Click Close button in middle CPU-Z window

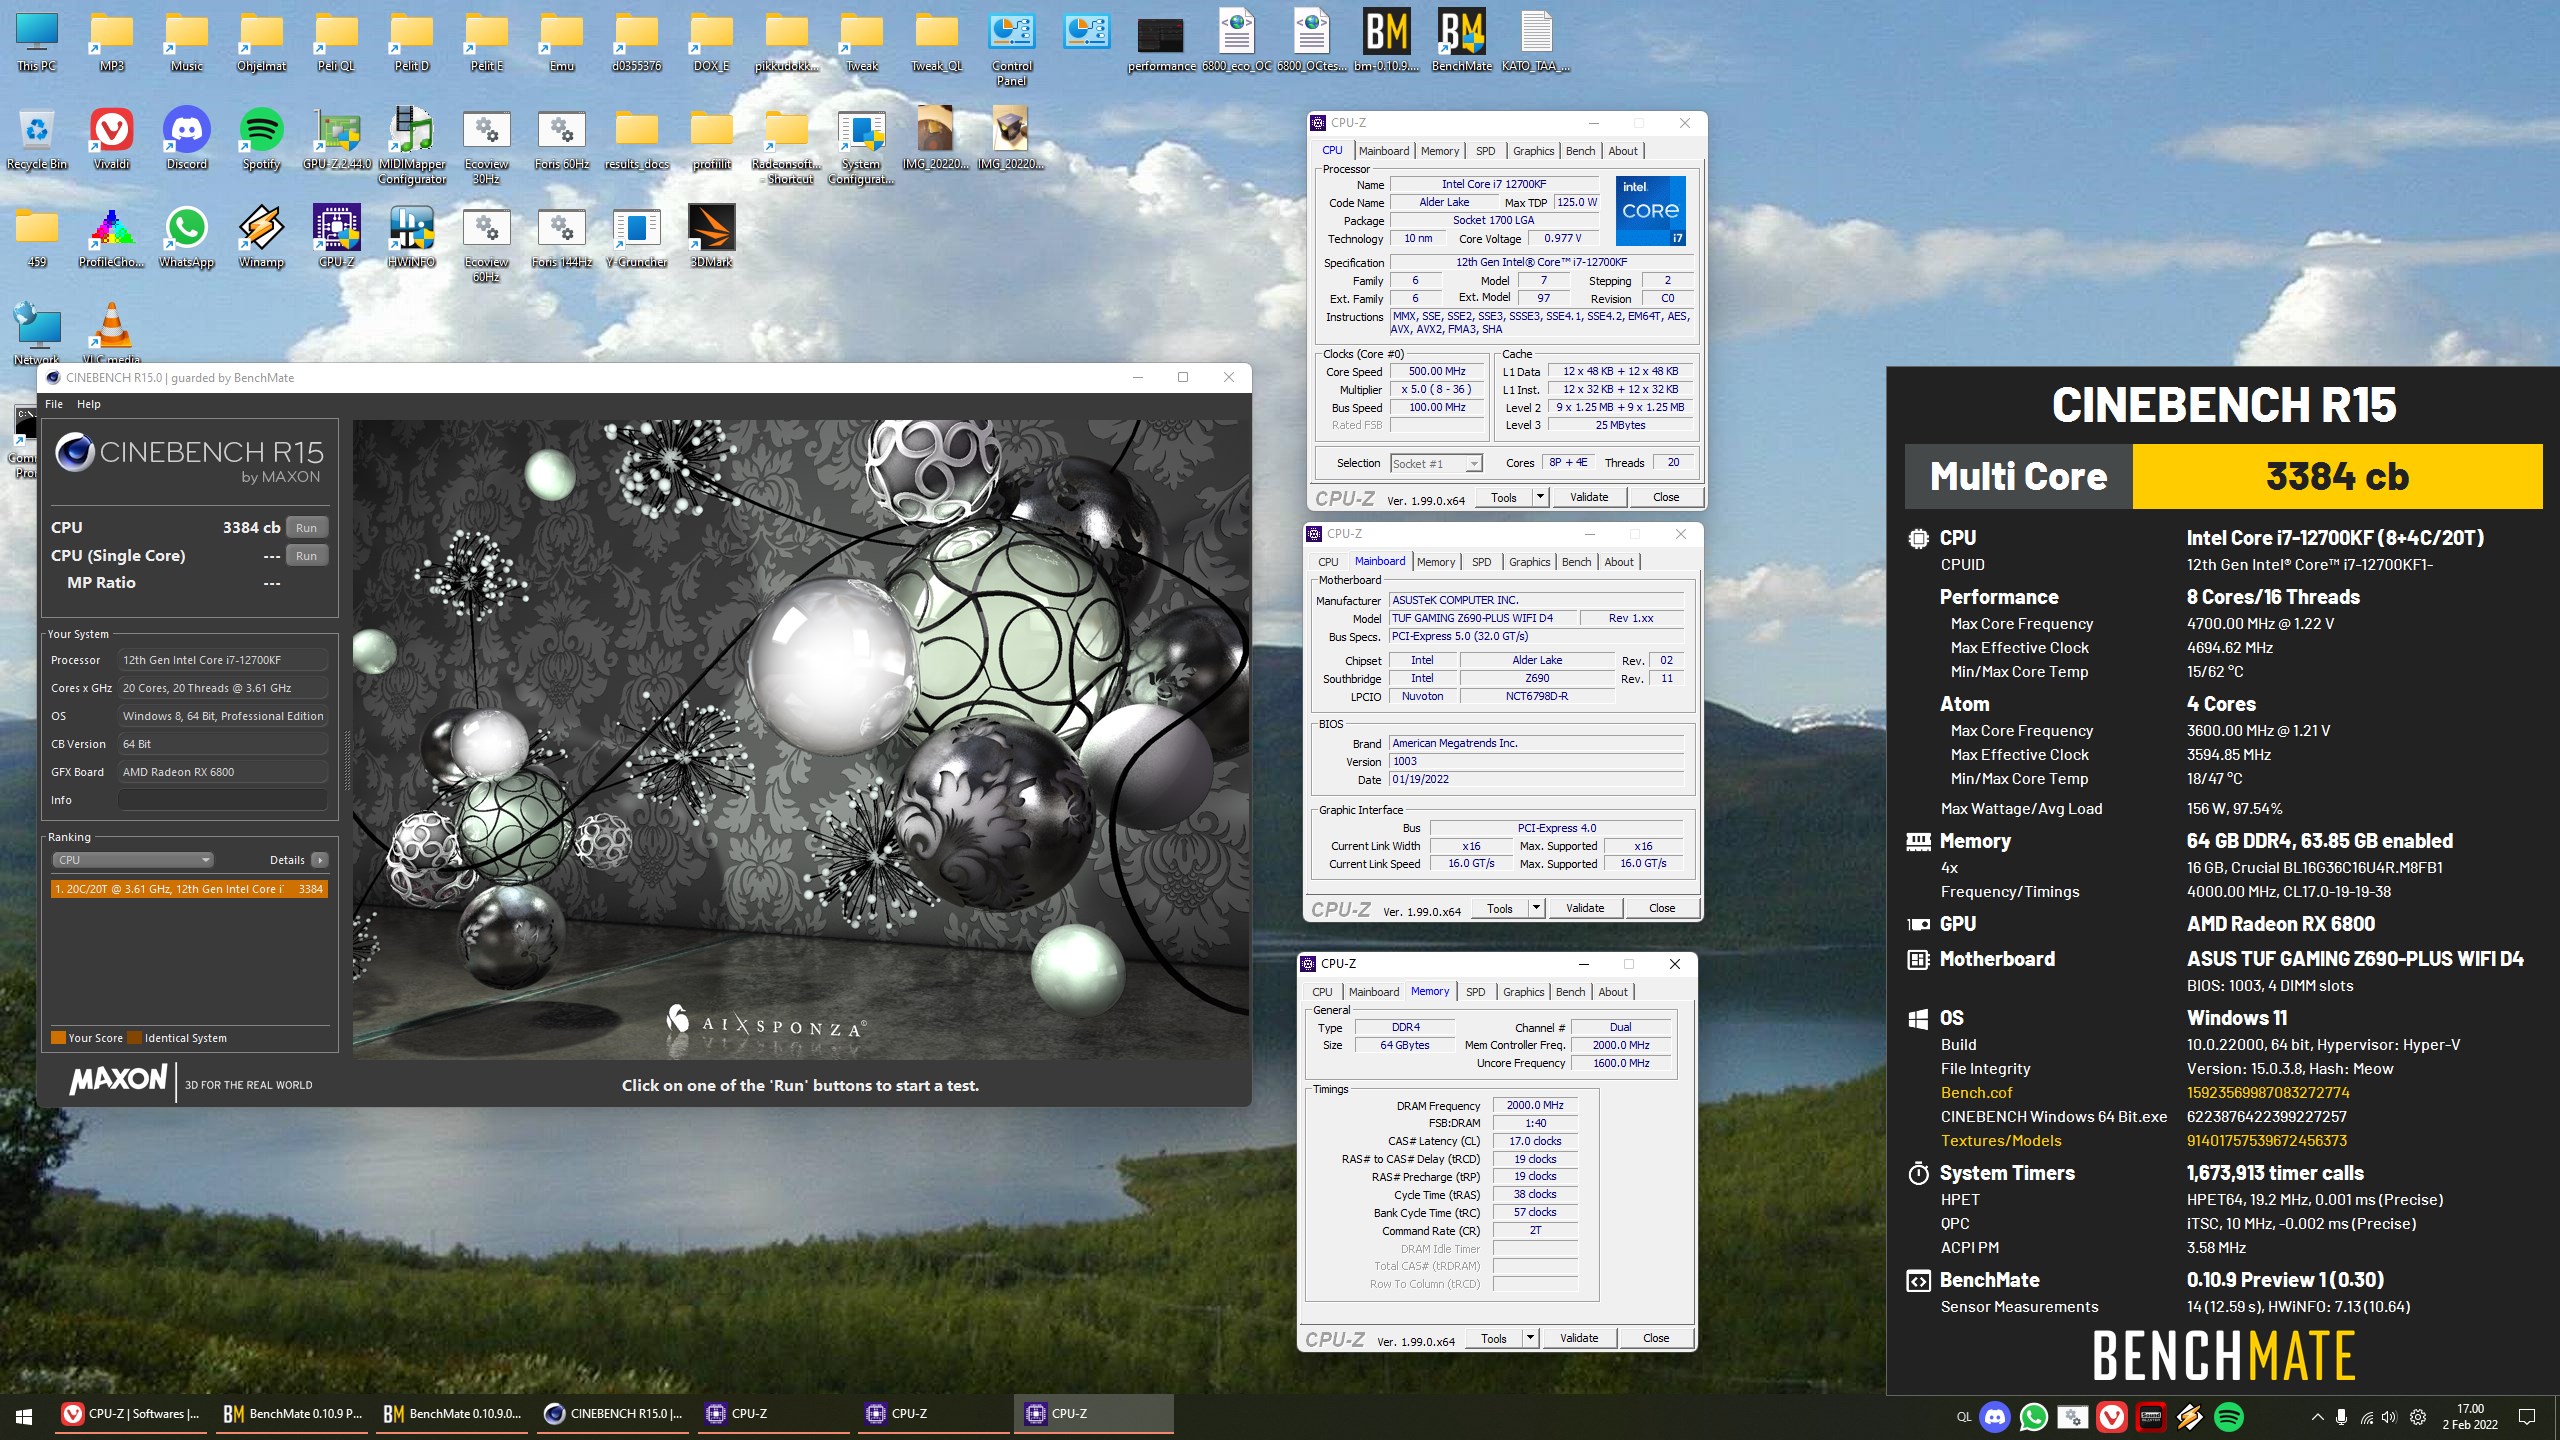click(1662, 908)
